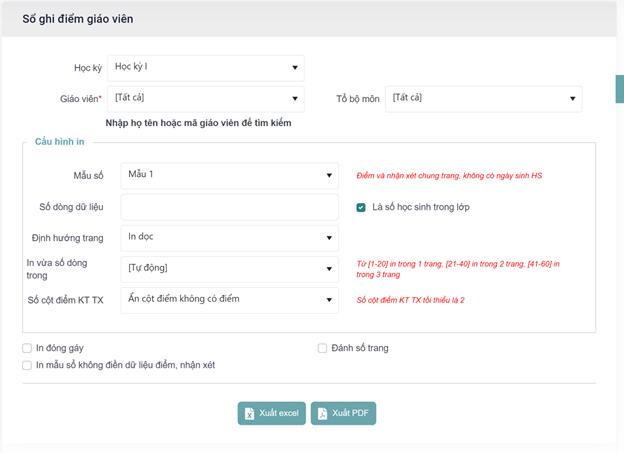Expand the In vừa số dòng trong dropdown
624x453 pixels.
(229, 268)
